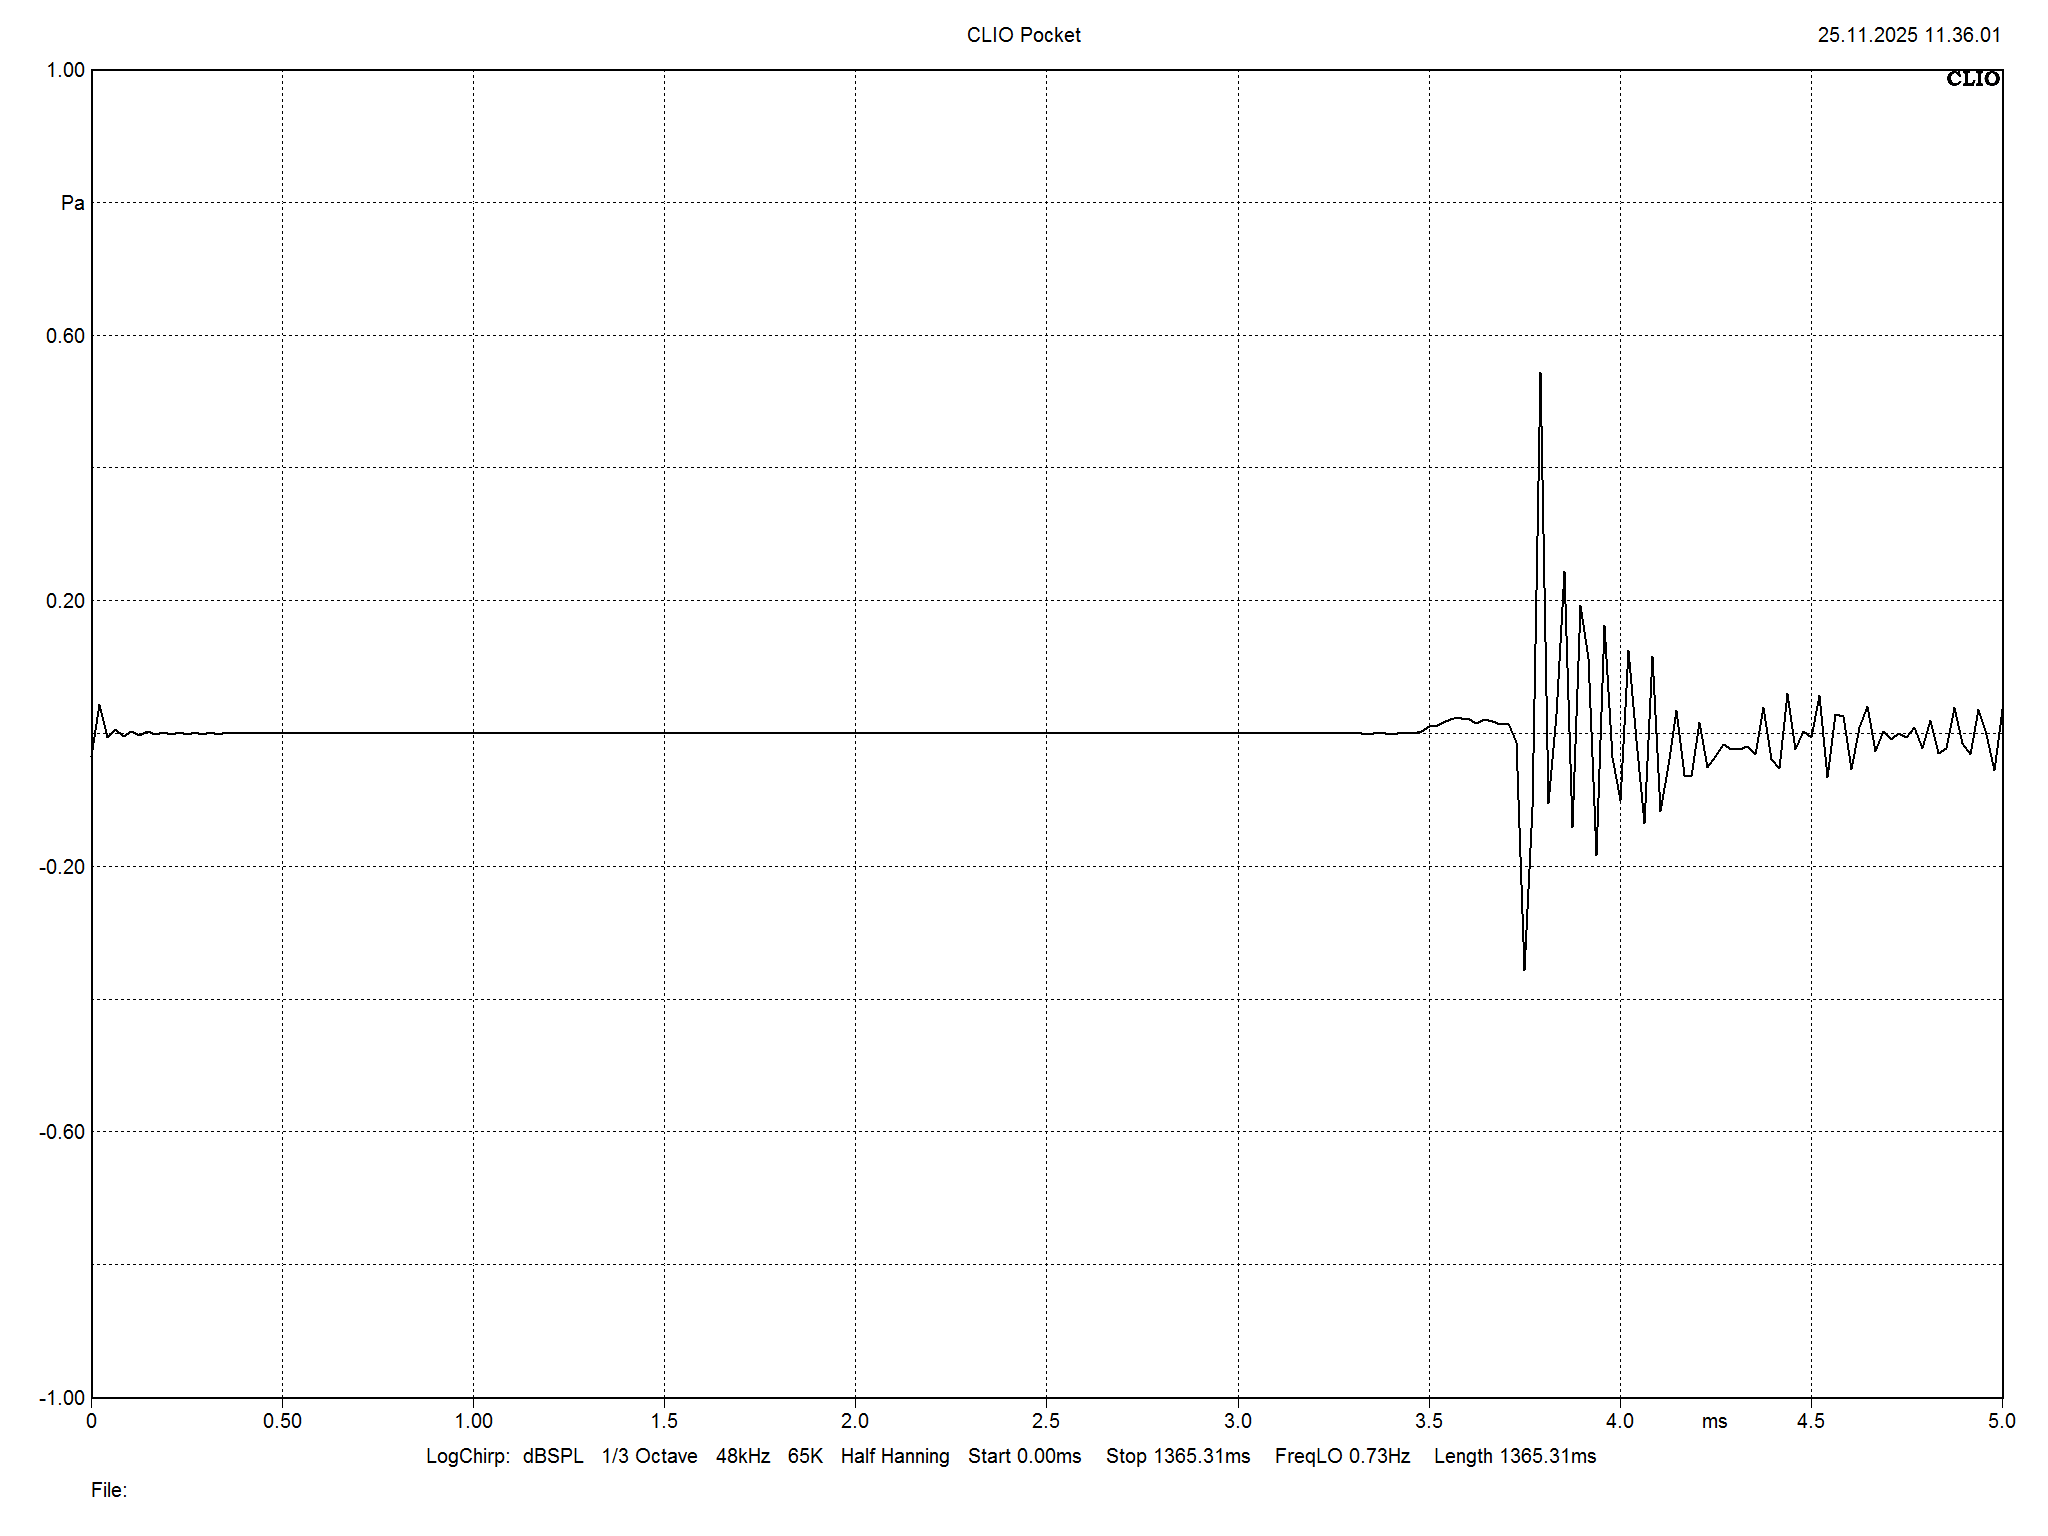Click the CLIO logo in plot corner

[1972, 79]
